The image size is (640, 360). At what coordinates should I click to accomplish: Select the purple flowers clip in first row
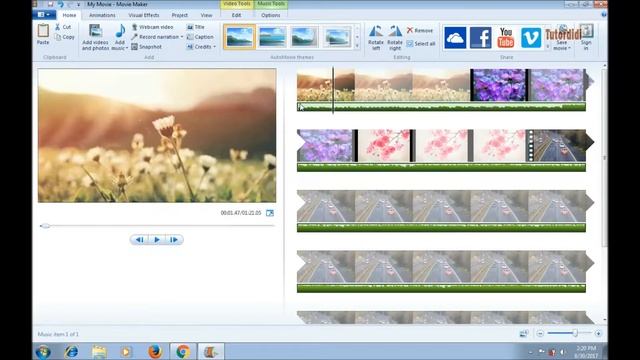pyautogui.click(x=498, y=85)
